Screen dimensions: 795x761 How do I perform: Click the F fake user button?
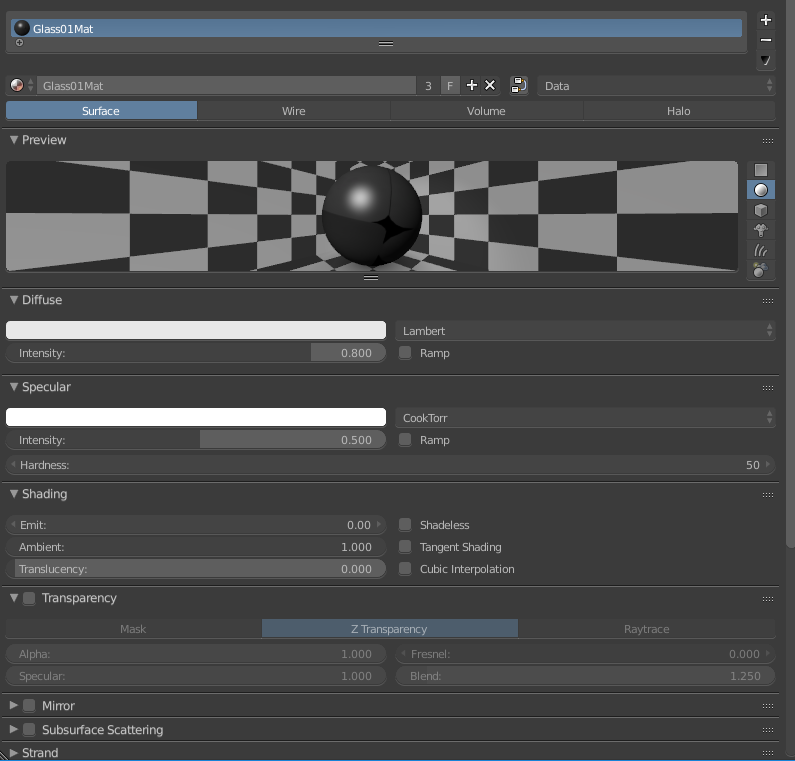point(450,86)
